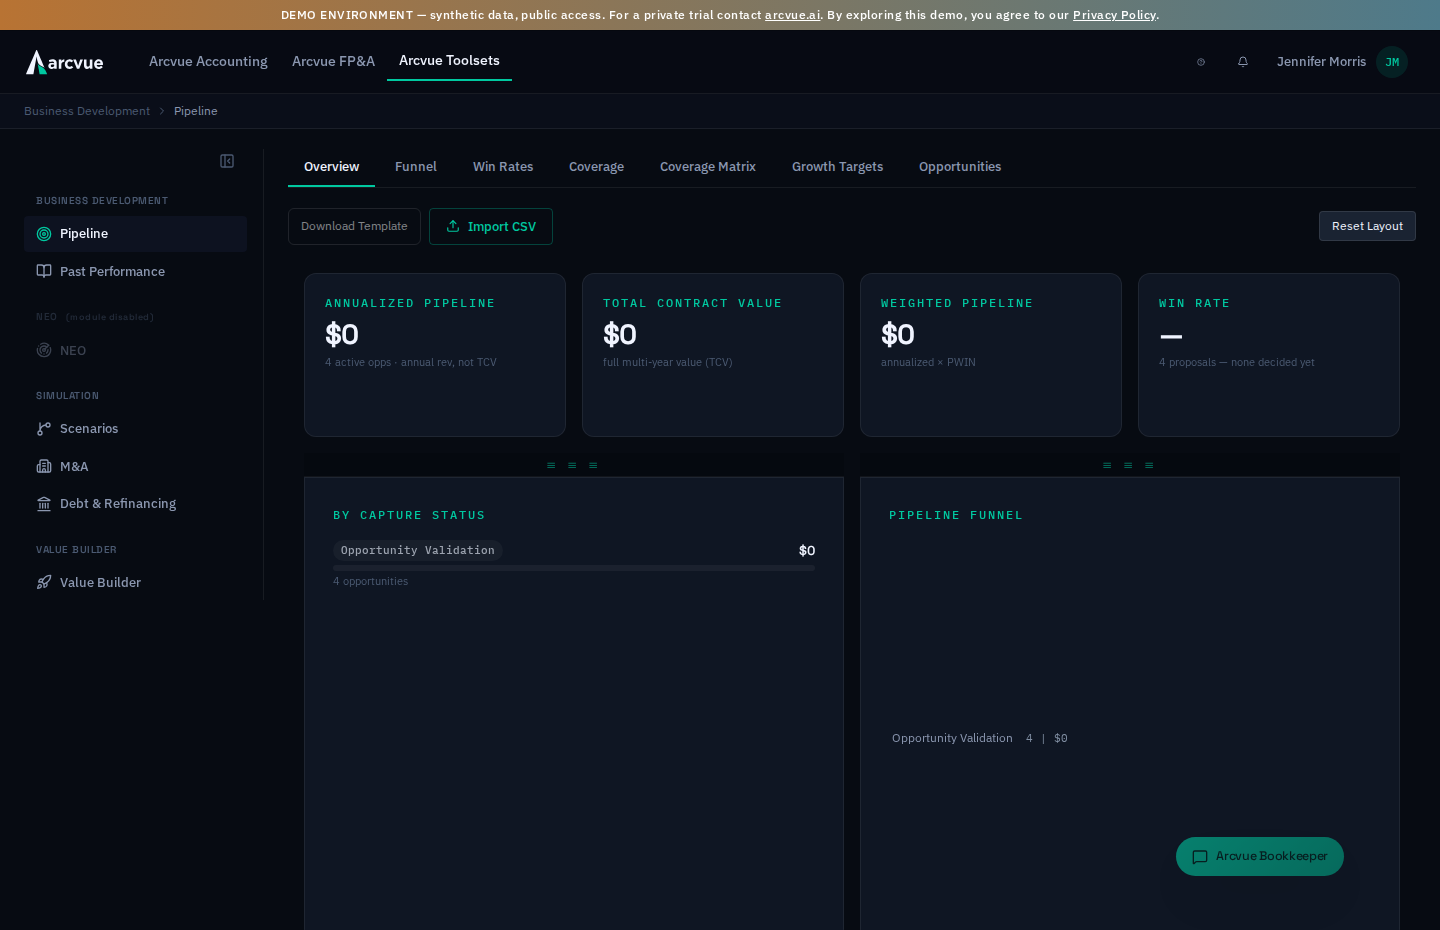The width and height of the screenshot is (1440, 930).
Task: Click the Business Development breadcrumb
Action: click(87, 111)
